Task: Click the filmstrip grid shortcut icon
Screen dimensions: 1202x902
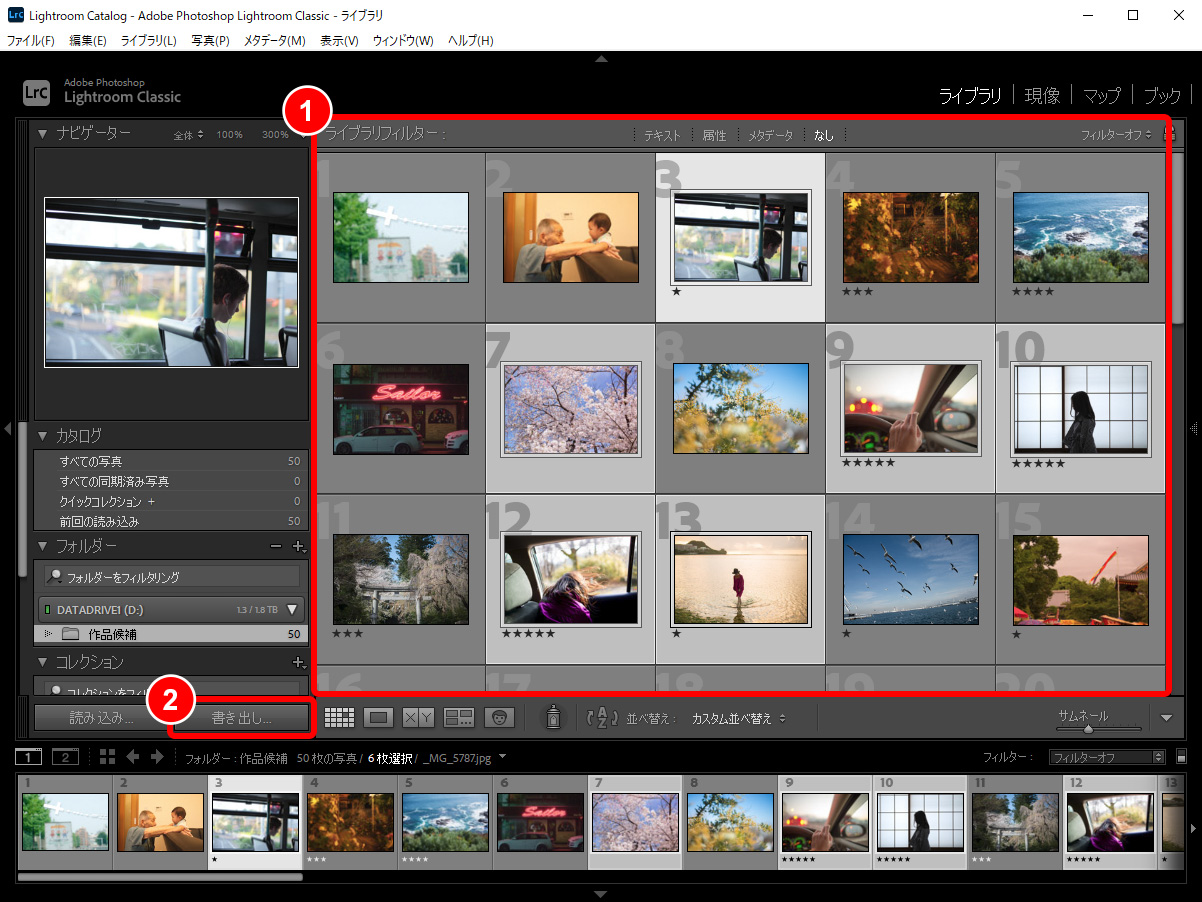Action: (107, 757)
